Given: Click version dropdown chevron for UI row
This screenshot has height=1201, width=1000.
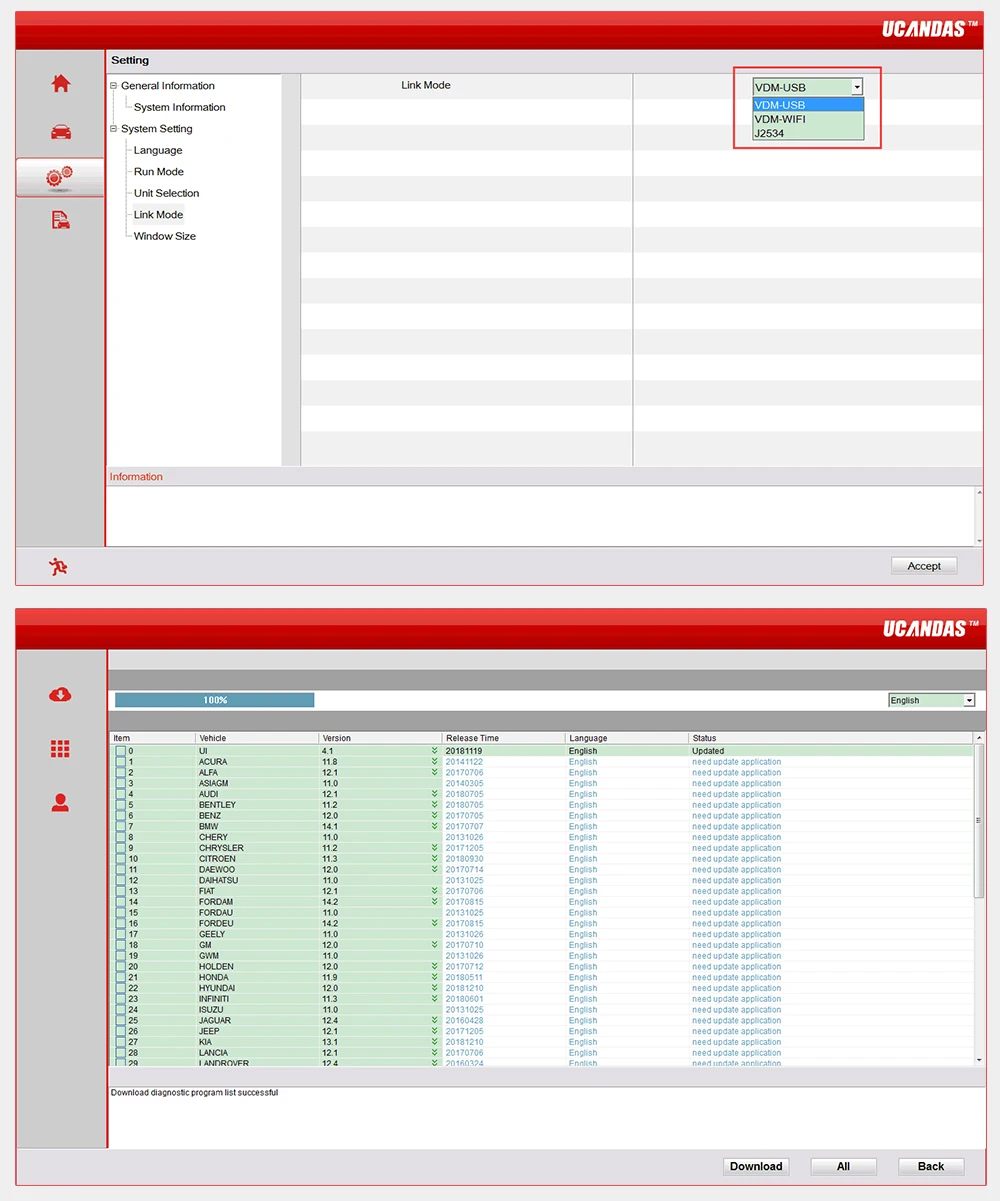Looking at the screenshot, I should point(435,751).
